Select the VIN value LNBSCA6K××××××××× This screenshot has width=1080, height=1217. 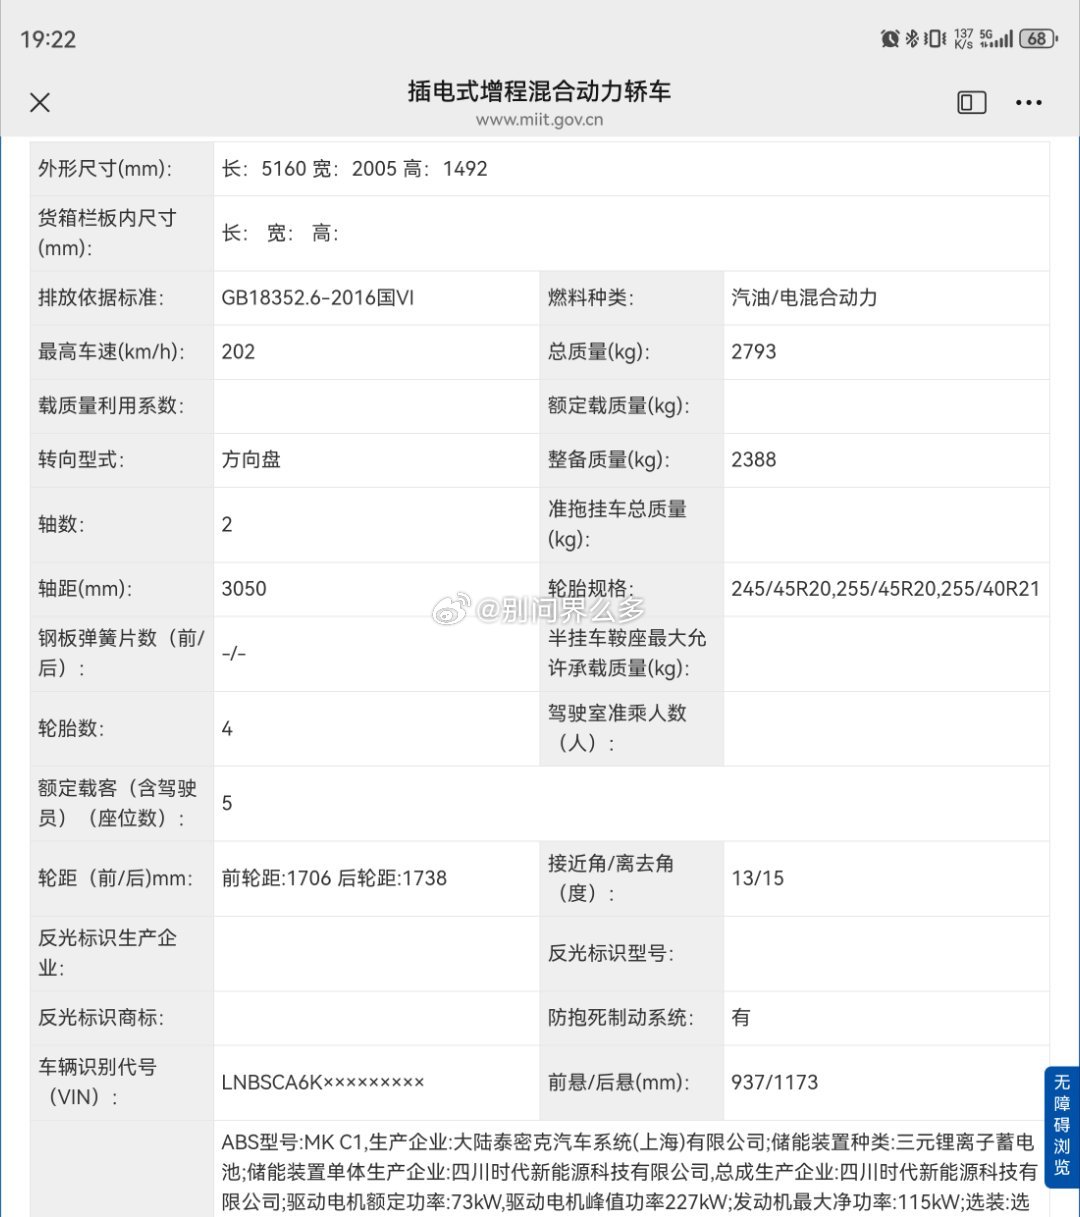[323, 1082]
